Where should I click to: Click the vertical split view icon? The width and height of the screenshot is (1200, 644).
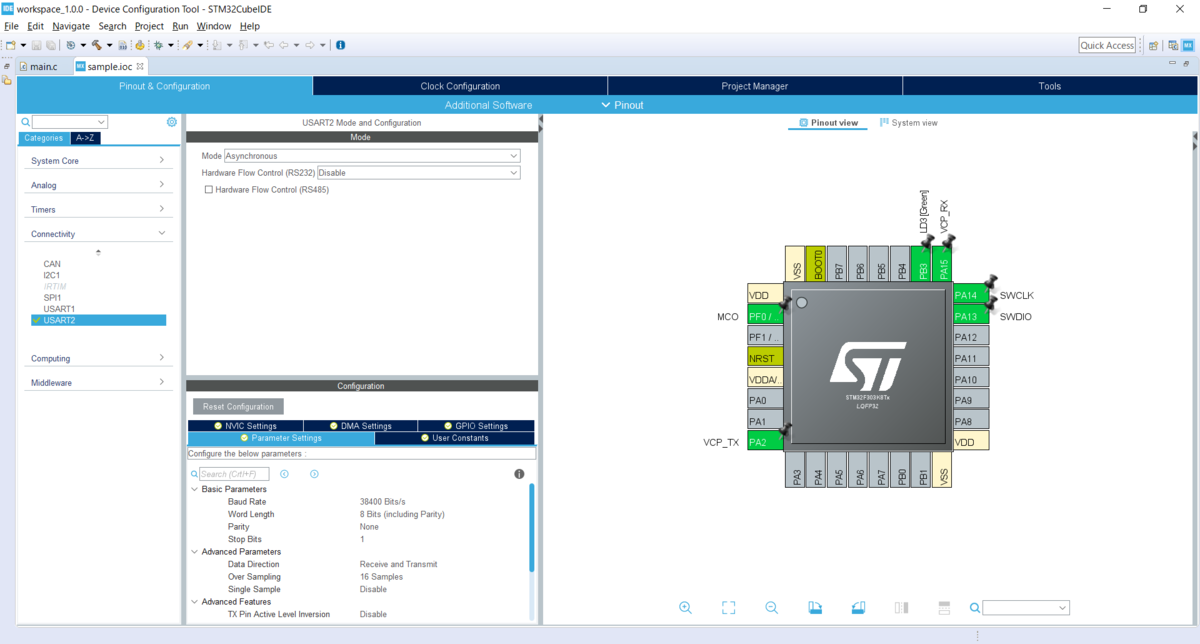click(901, 608)
